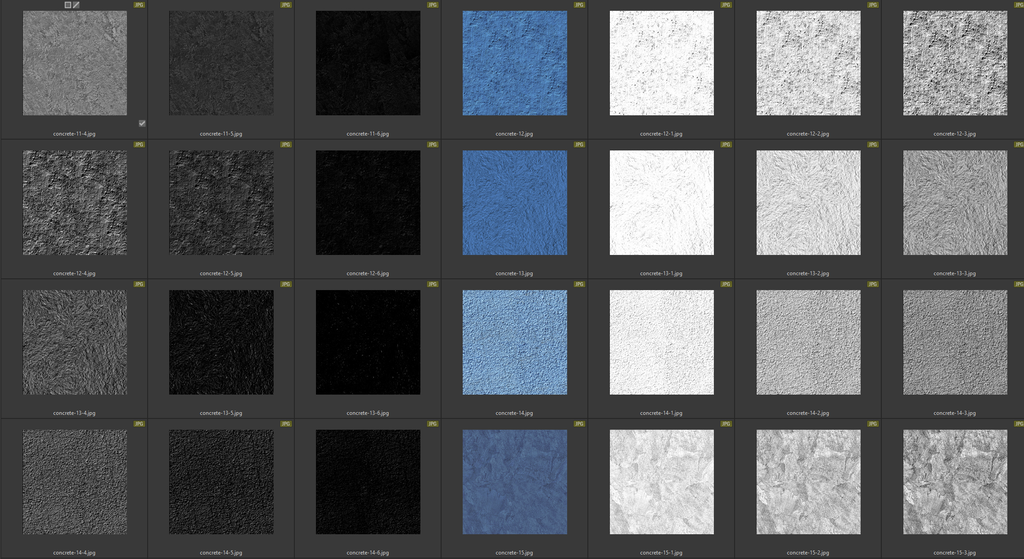The width and height of the screenshot is (1024, 559).
Task: Select the concrete-12-4.jpg embossed thumbnail
Action: (75, 203)
